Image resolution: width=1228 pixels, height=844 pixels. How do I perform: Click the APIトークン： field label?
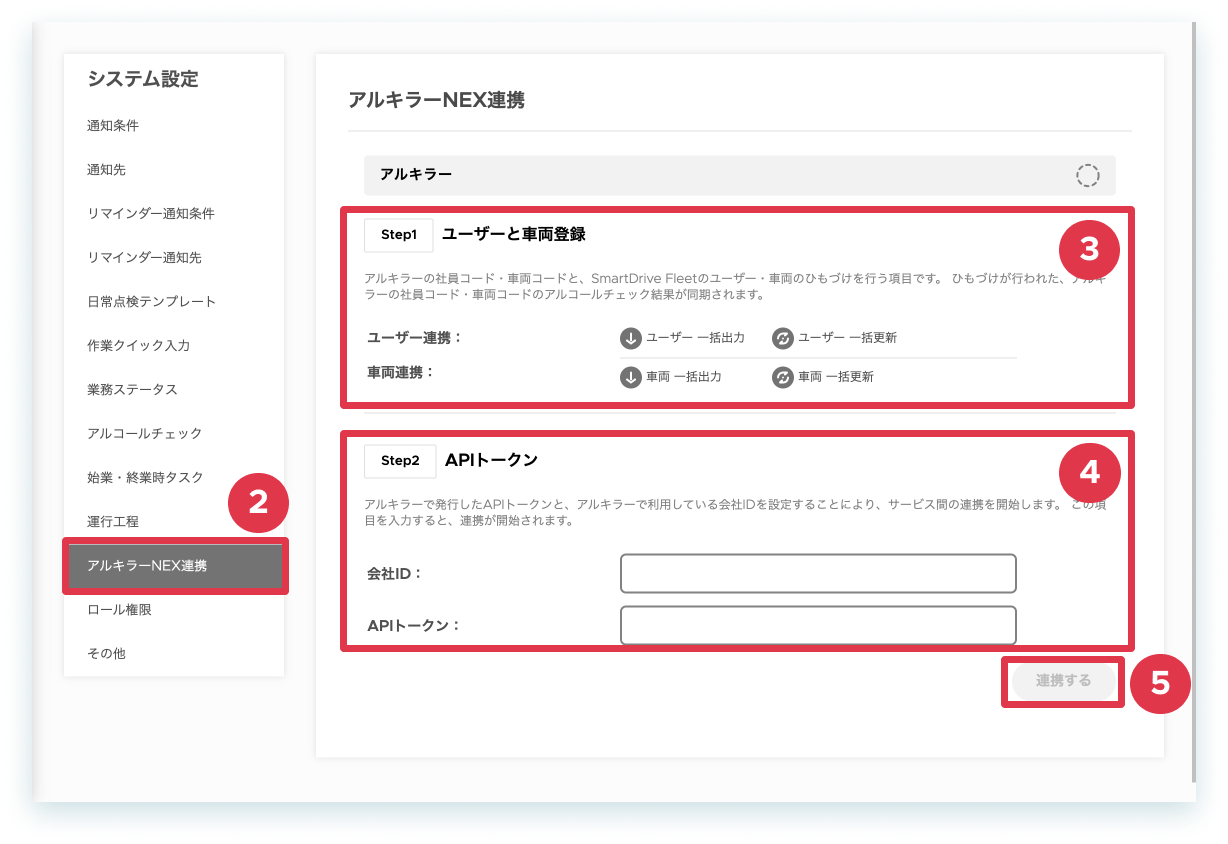click(x=413, y=625)
